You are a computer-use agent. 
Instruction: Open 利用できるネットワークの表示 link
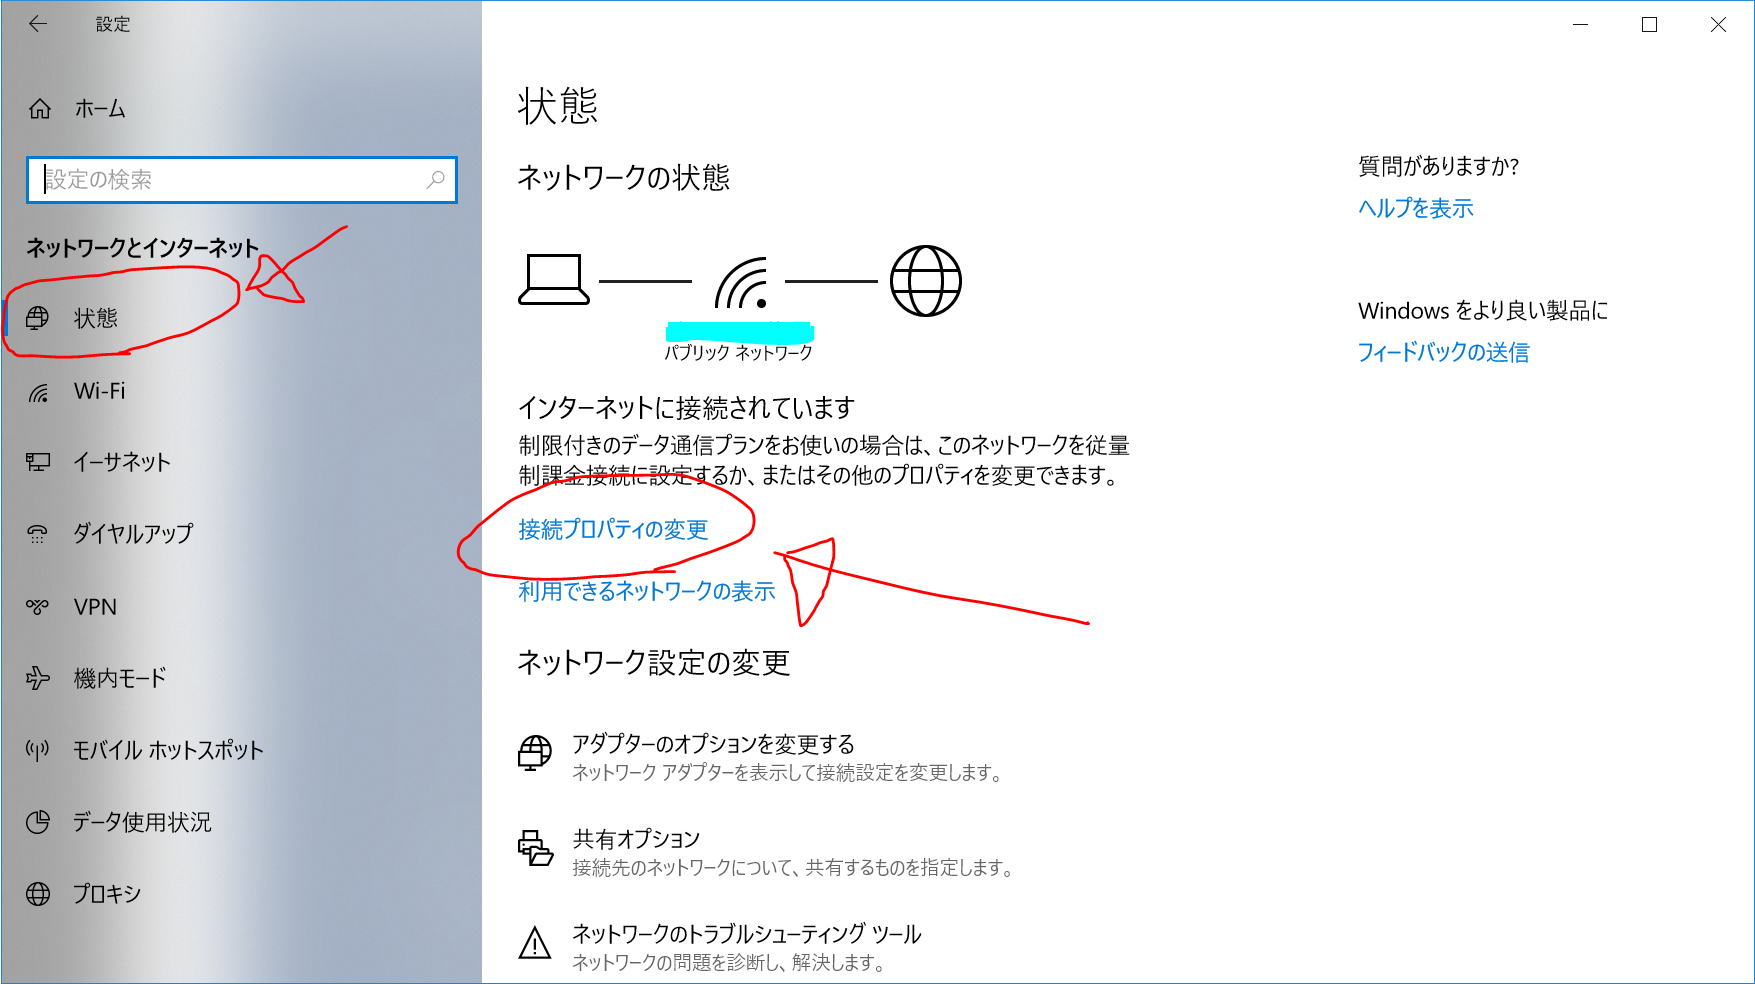pos(646,592)
